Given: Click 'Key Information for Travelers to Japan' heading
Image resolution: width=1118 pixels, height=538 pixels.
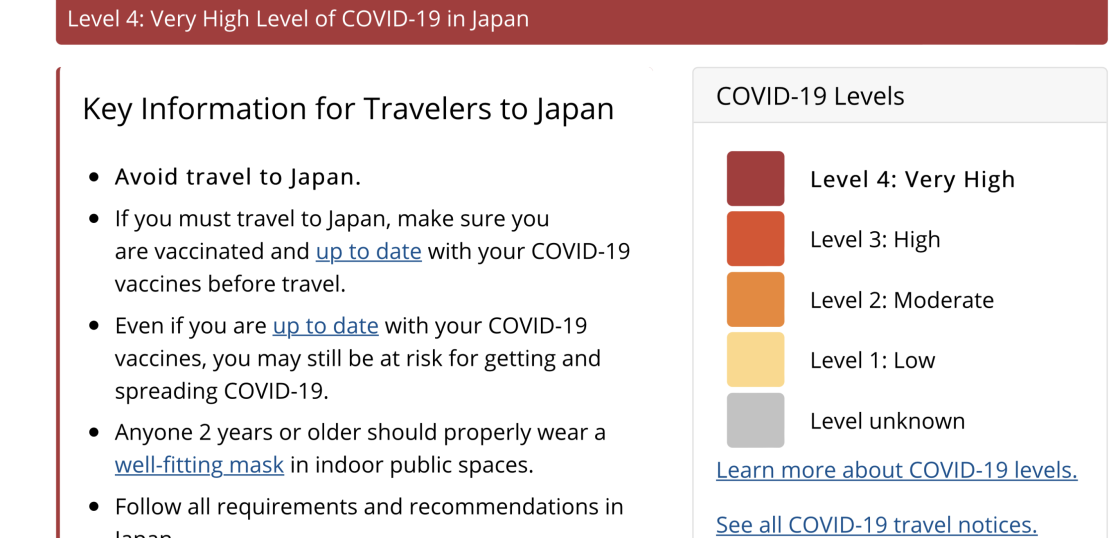Looking at the screenshot, I should [x=348, y=108].
